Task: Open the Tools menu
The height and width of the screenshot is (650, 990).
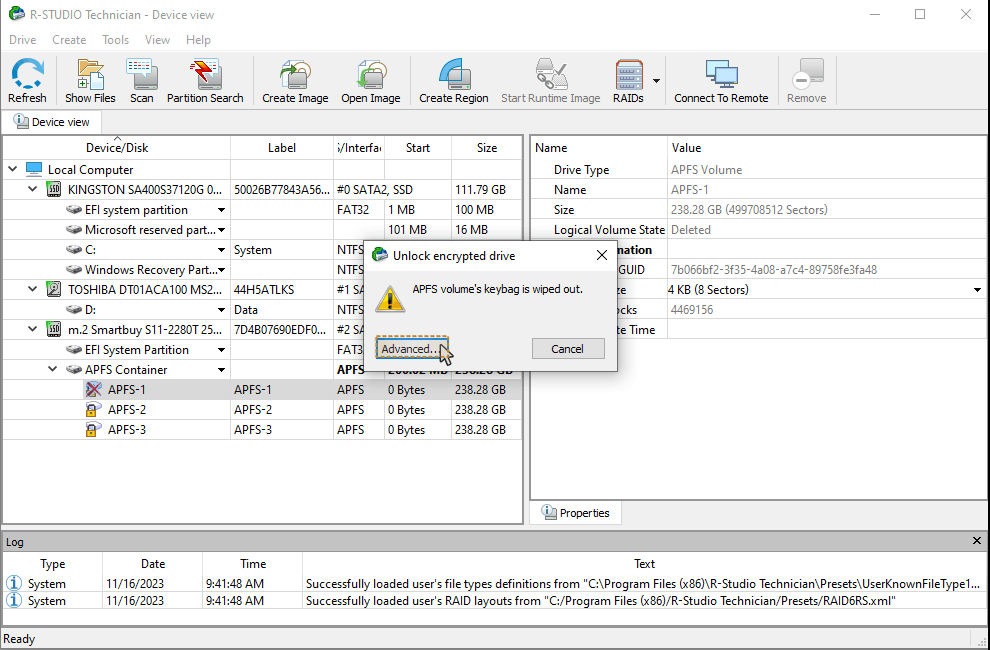Action: tap(116, 40)
